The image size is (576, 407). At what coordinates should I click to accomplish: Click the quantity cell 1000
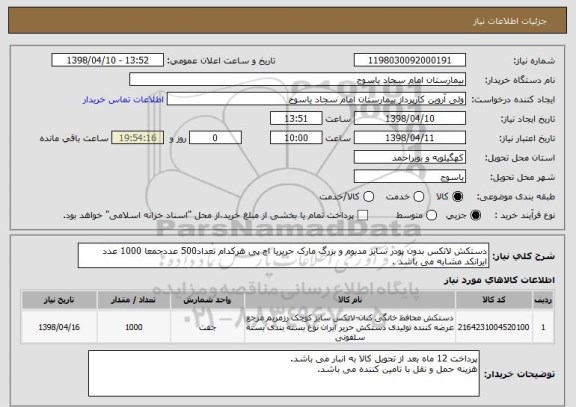pyautogui.click(x=134, y=327)
